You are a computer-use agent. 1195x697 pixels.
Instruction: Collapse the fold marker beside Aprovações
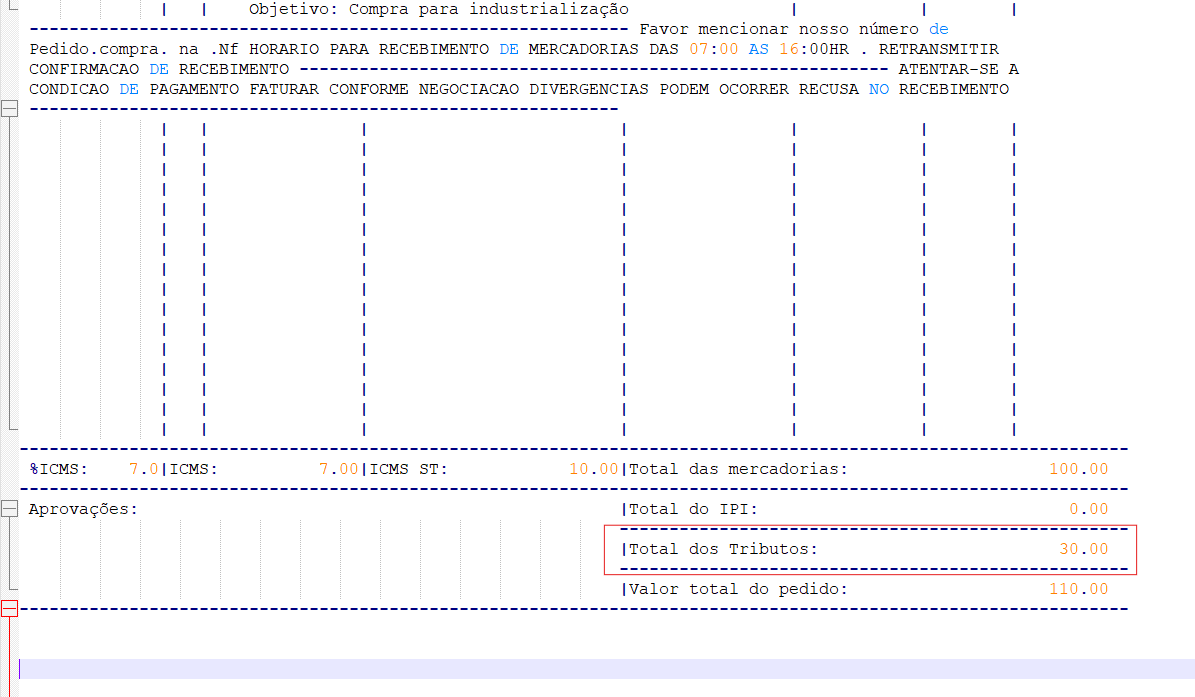click(x=9, y=509)
